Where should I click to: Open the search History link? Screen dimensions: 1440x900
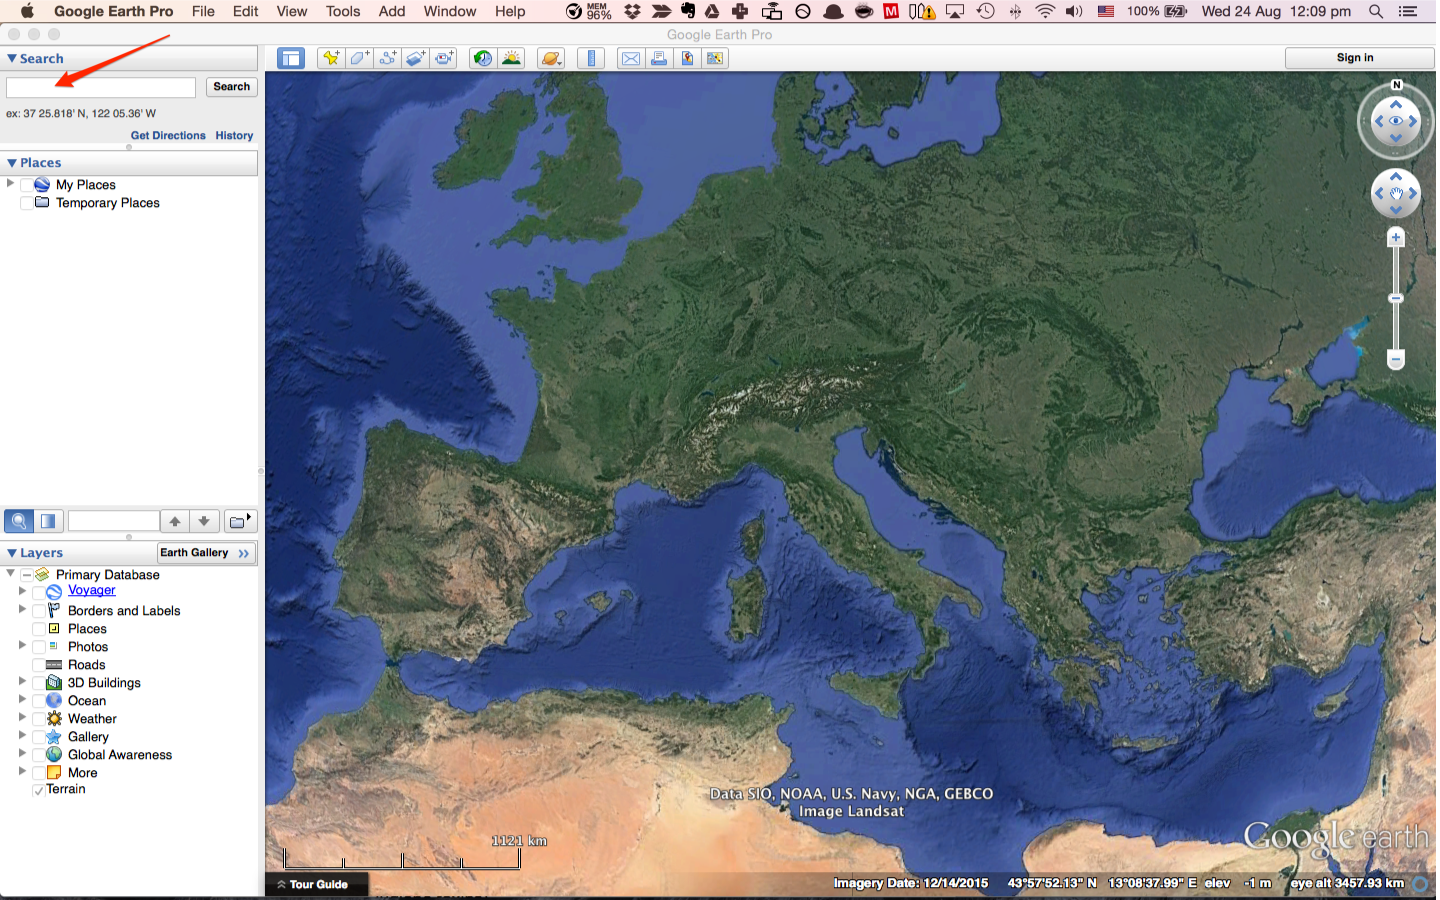[x=234, y=136]
